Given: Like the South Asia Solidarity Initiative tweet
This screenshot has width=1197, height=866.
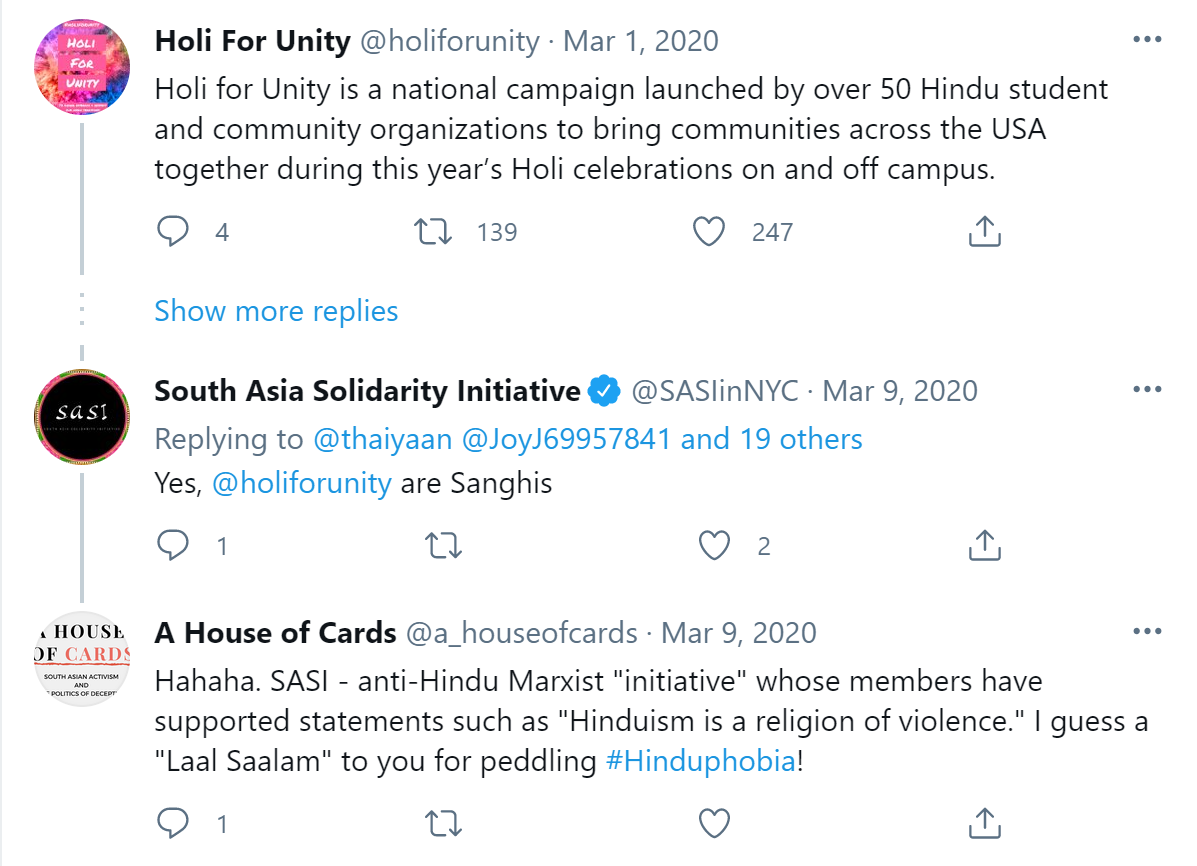Looking at the screenshot, I should point(713,545).
